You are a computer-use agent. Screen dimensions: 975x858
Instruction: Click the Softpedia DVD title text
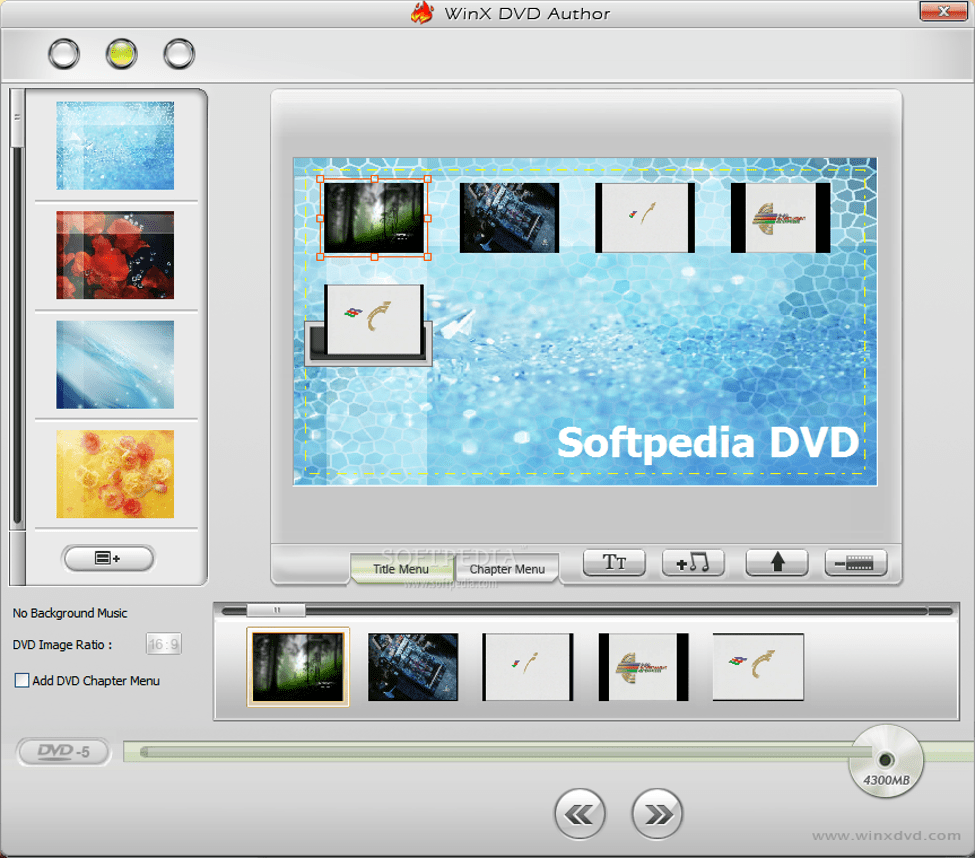pyautogui.click(x=708, y=443)
